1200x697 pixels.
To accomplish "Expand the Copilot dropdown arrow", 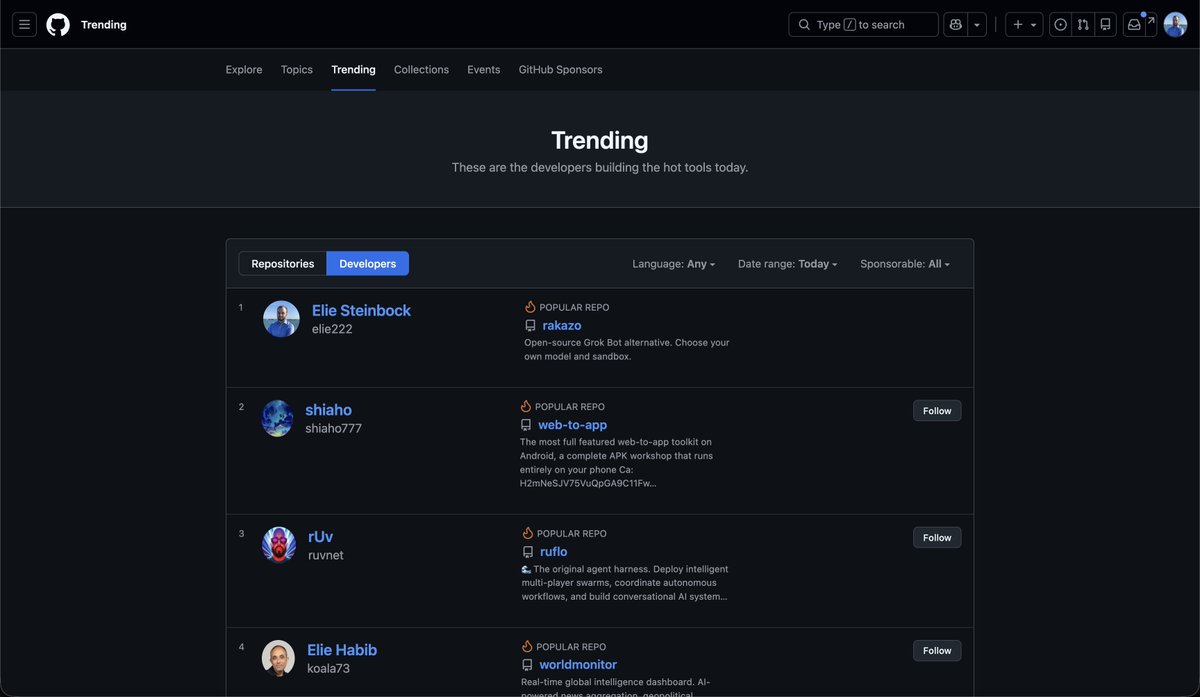I will tap(977, 24).
